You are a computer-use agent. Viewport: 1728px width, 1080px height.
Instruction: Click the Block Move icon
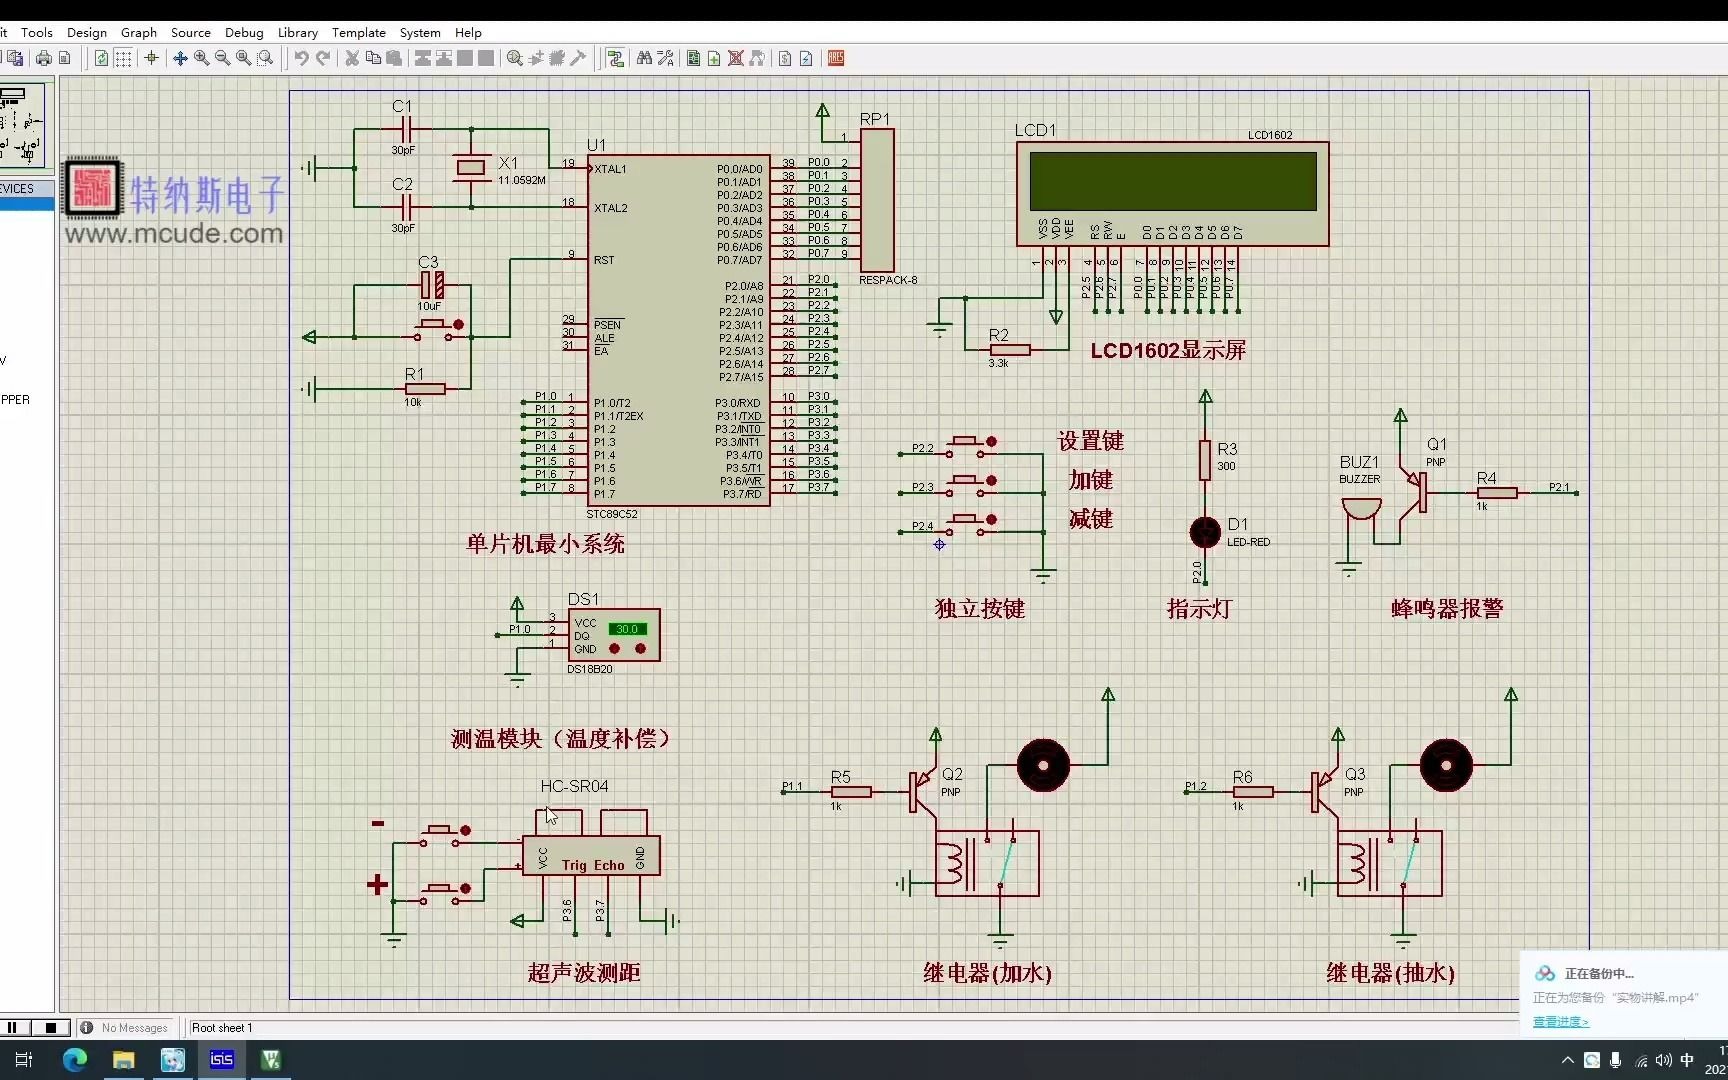444,58
